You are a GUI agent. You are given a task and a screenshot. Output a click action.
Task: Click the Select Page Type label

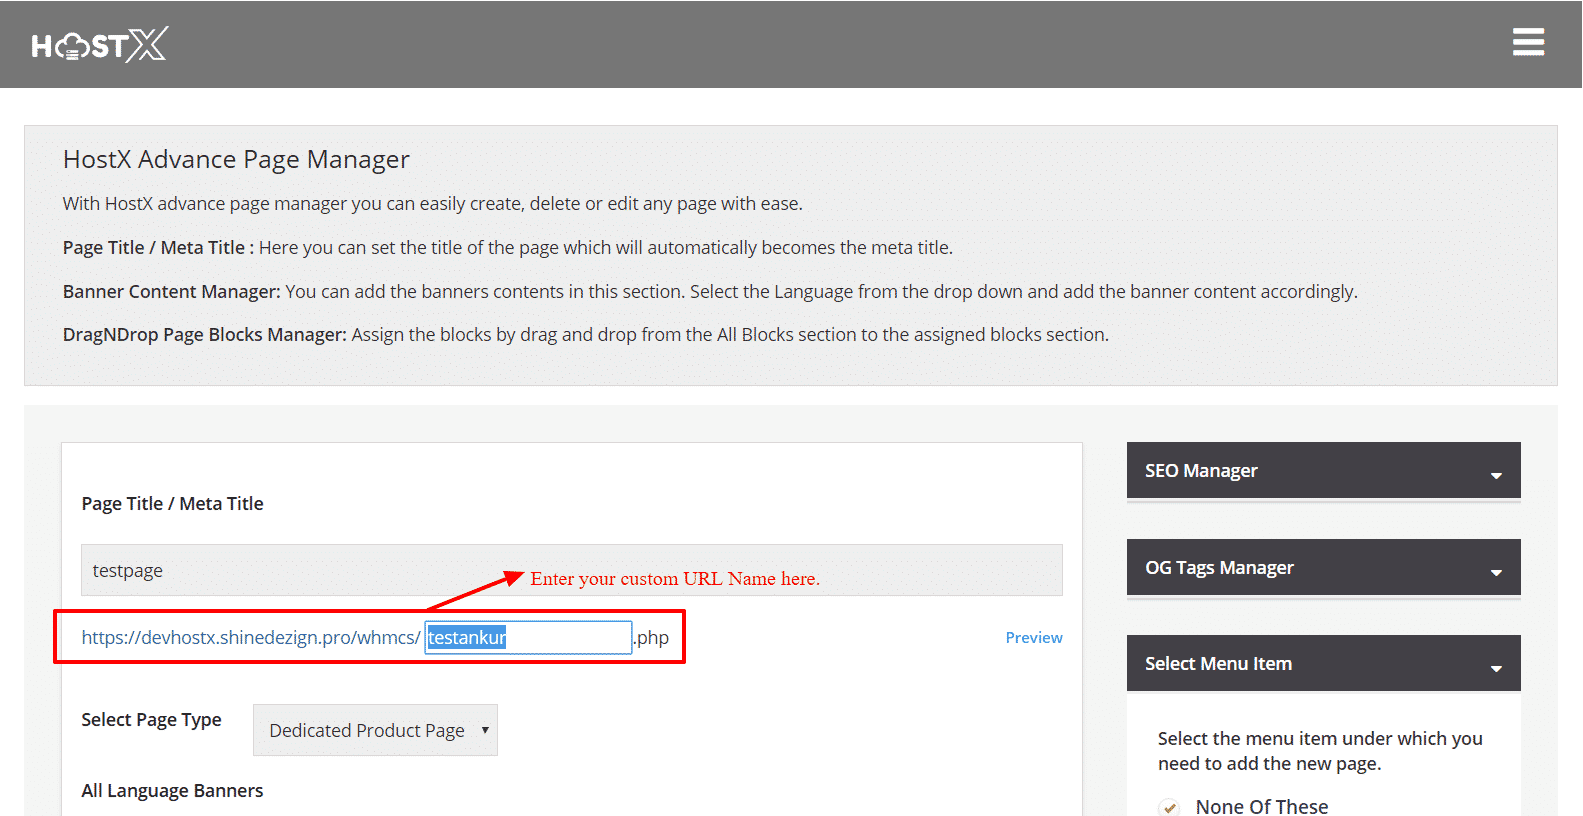pos(151,720)
